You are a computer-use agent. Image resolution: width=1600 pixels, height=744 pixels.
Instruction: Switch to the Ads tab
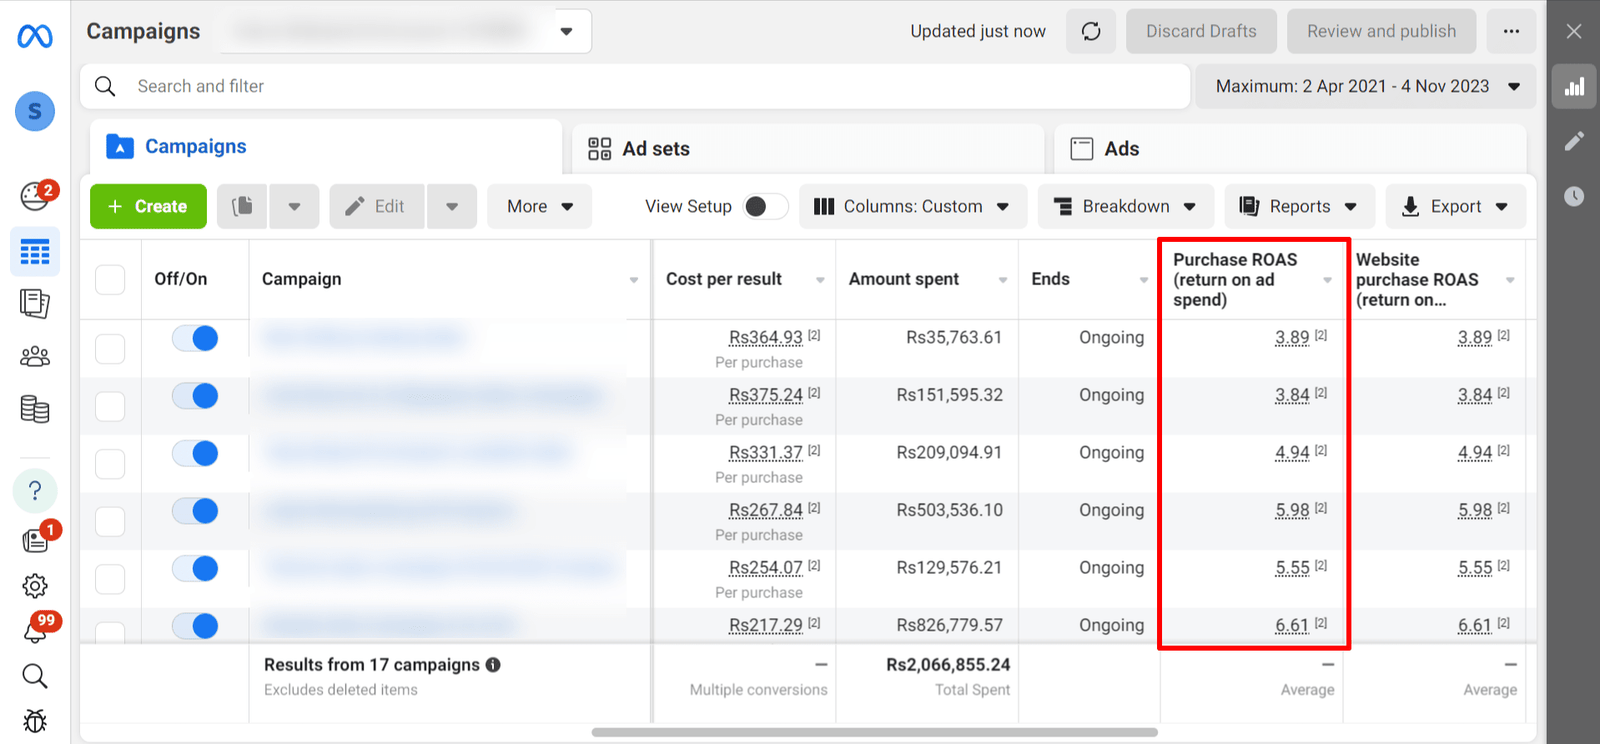[1120, 149]
